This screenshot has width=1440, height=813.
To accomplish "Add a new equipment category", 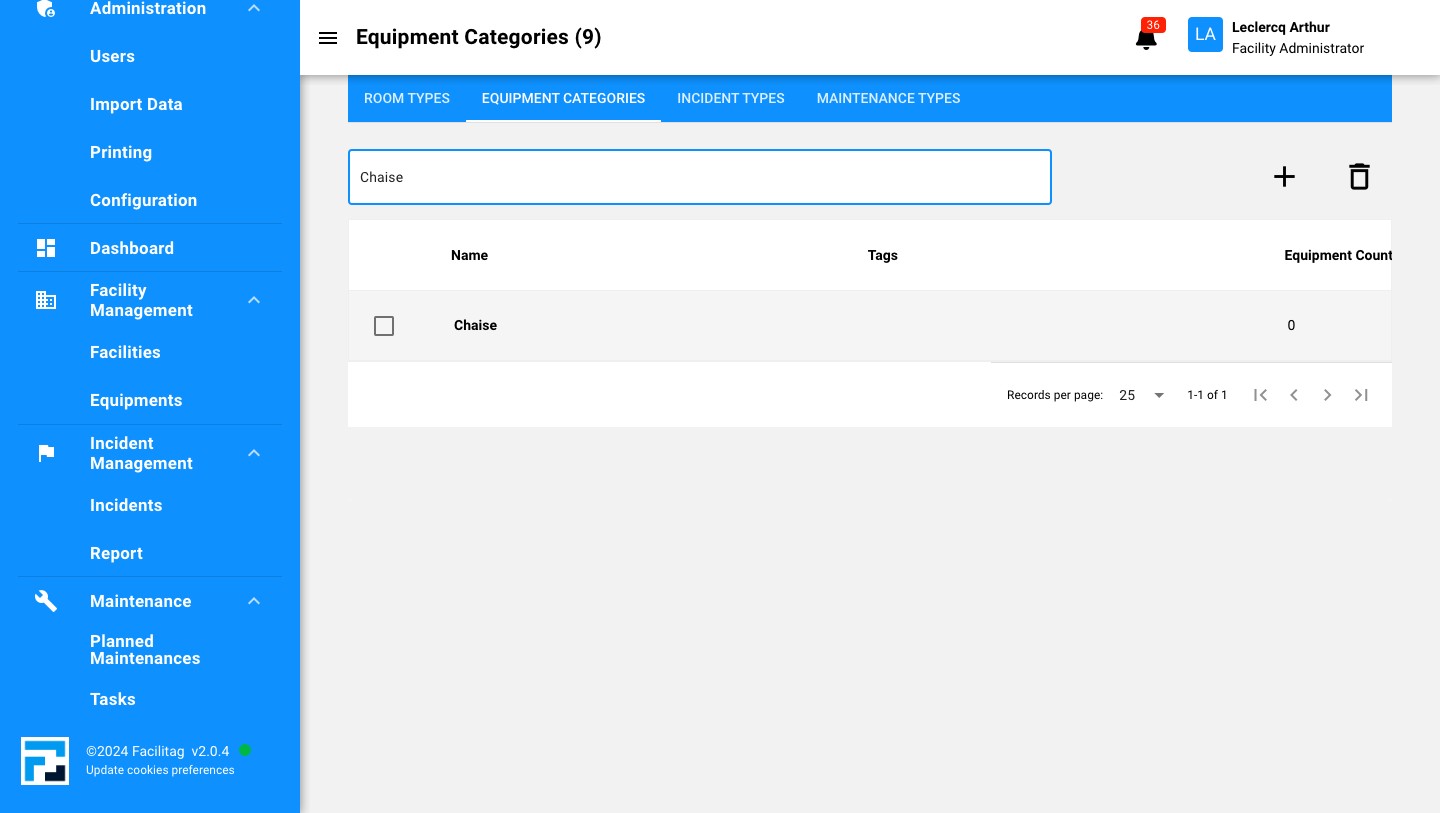I will tap(1284, 176).
